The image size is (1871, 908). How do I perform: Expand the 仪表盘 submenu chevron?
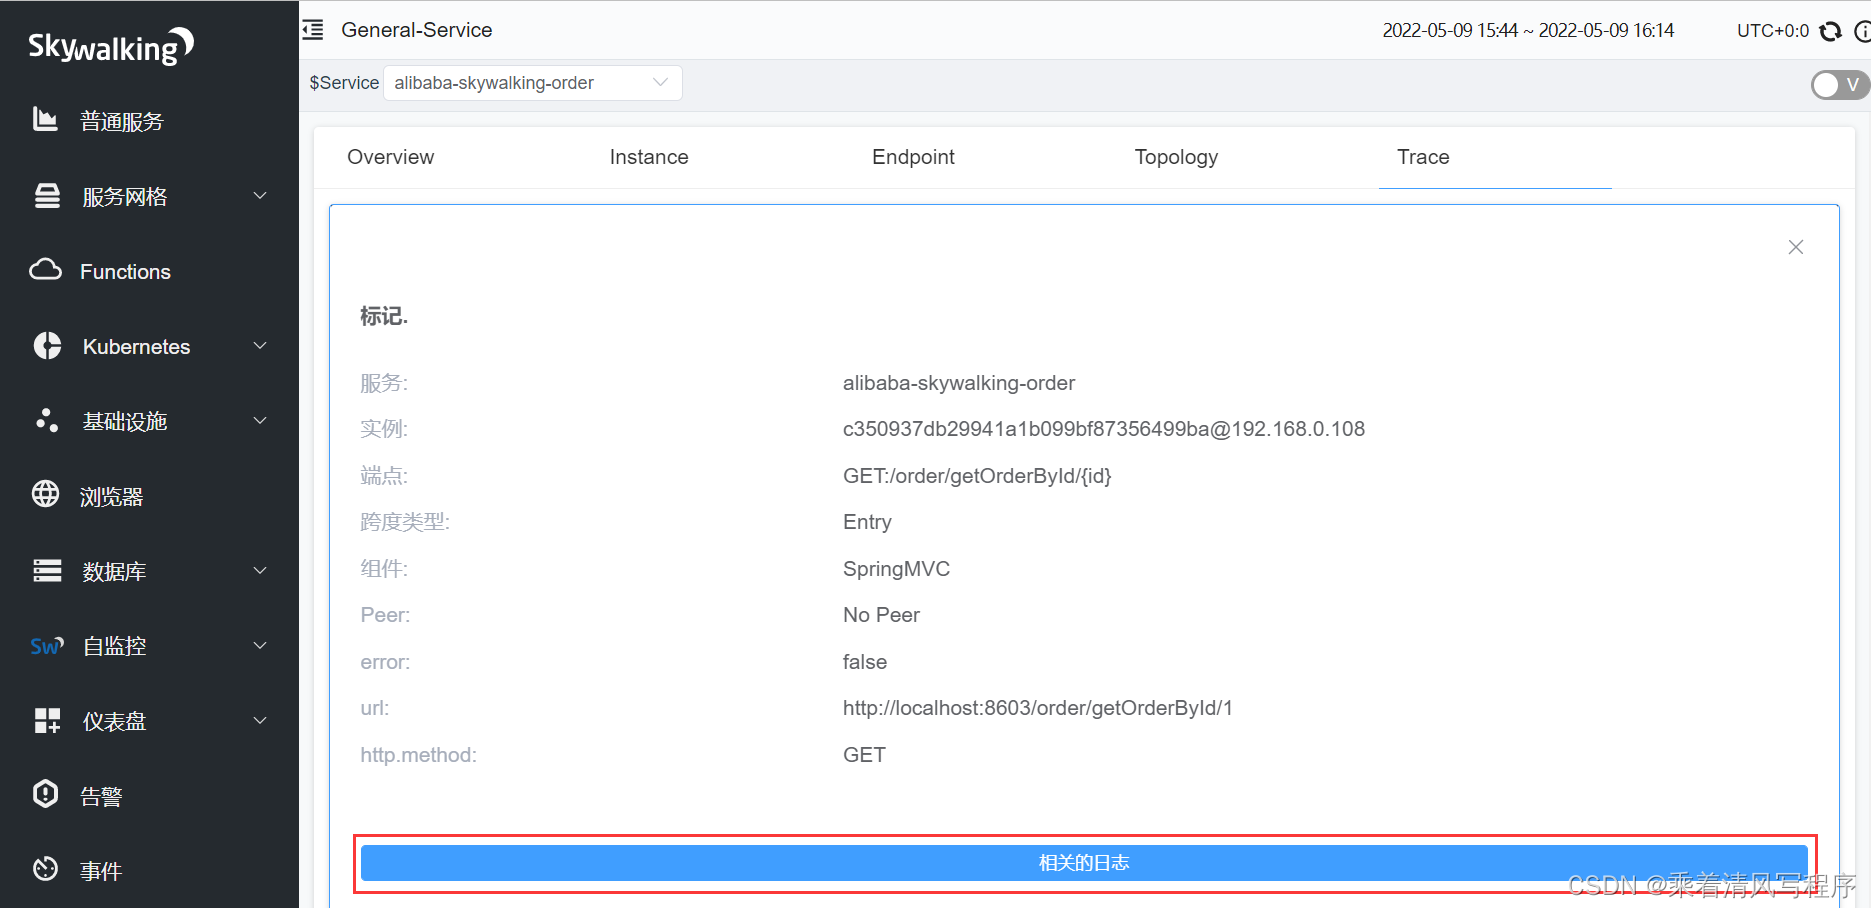coord(260,721)
